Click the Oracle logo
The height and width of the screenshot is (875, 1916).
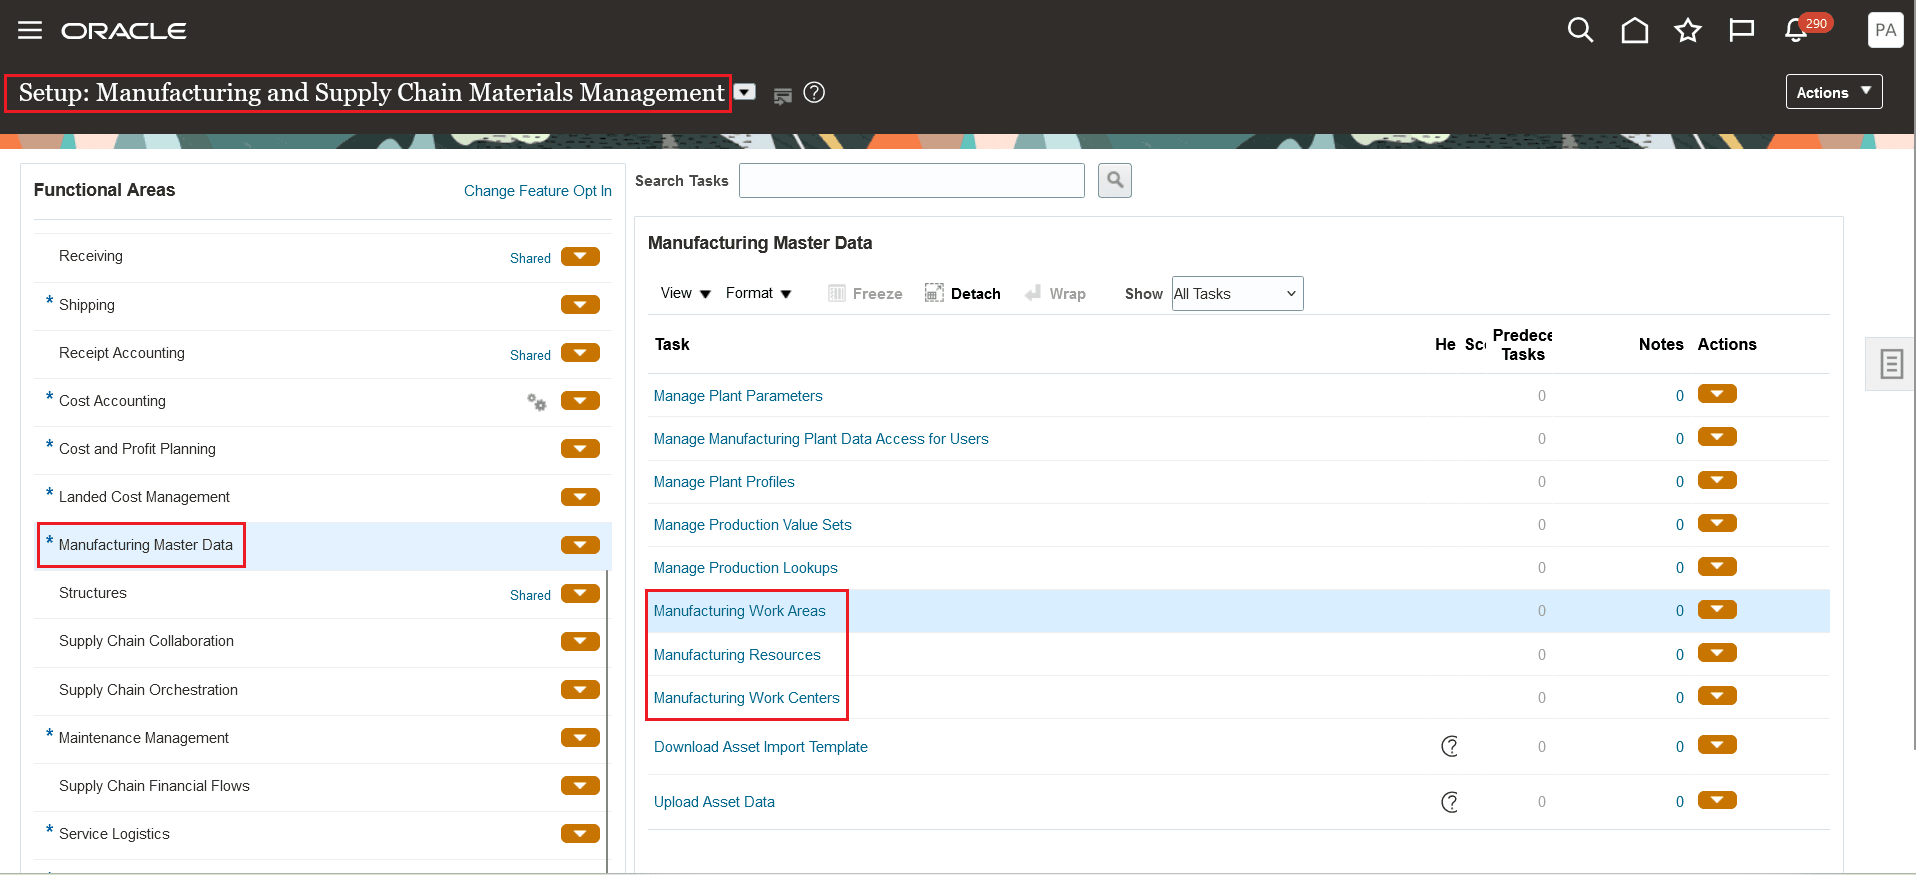pos(124,31)
